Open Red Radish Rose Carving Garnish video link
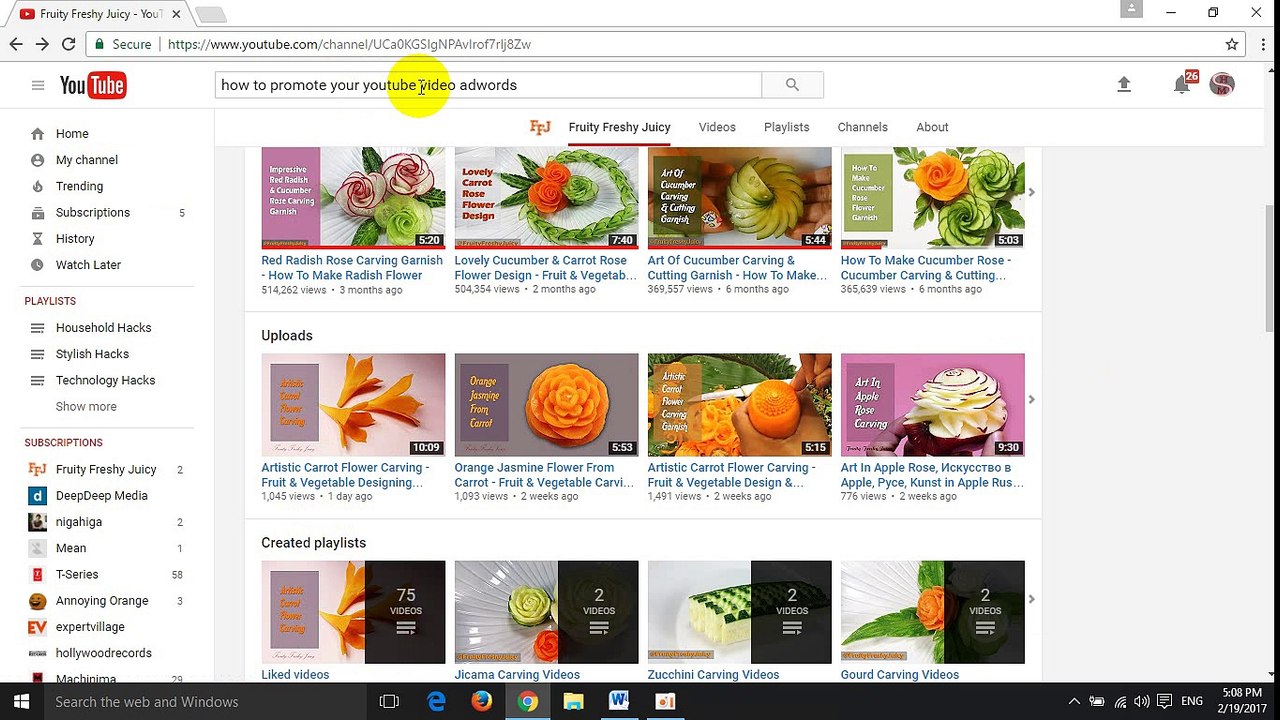The width and height of the screenshot is (1280, 720). [x=352, y=267]
